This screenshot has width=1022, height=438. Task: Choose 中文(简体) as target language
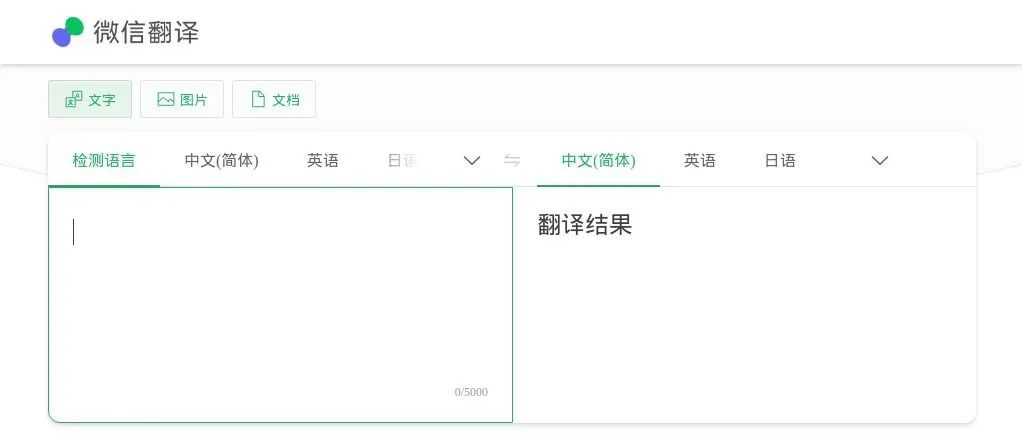(598, 160)
